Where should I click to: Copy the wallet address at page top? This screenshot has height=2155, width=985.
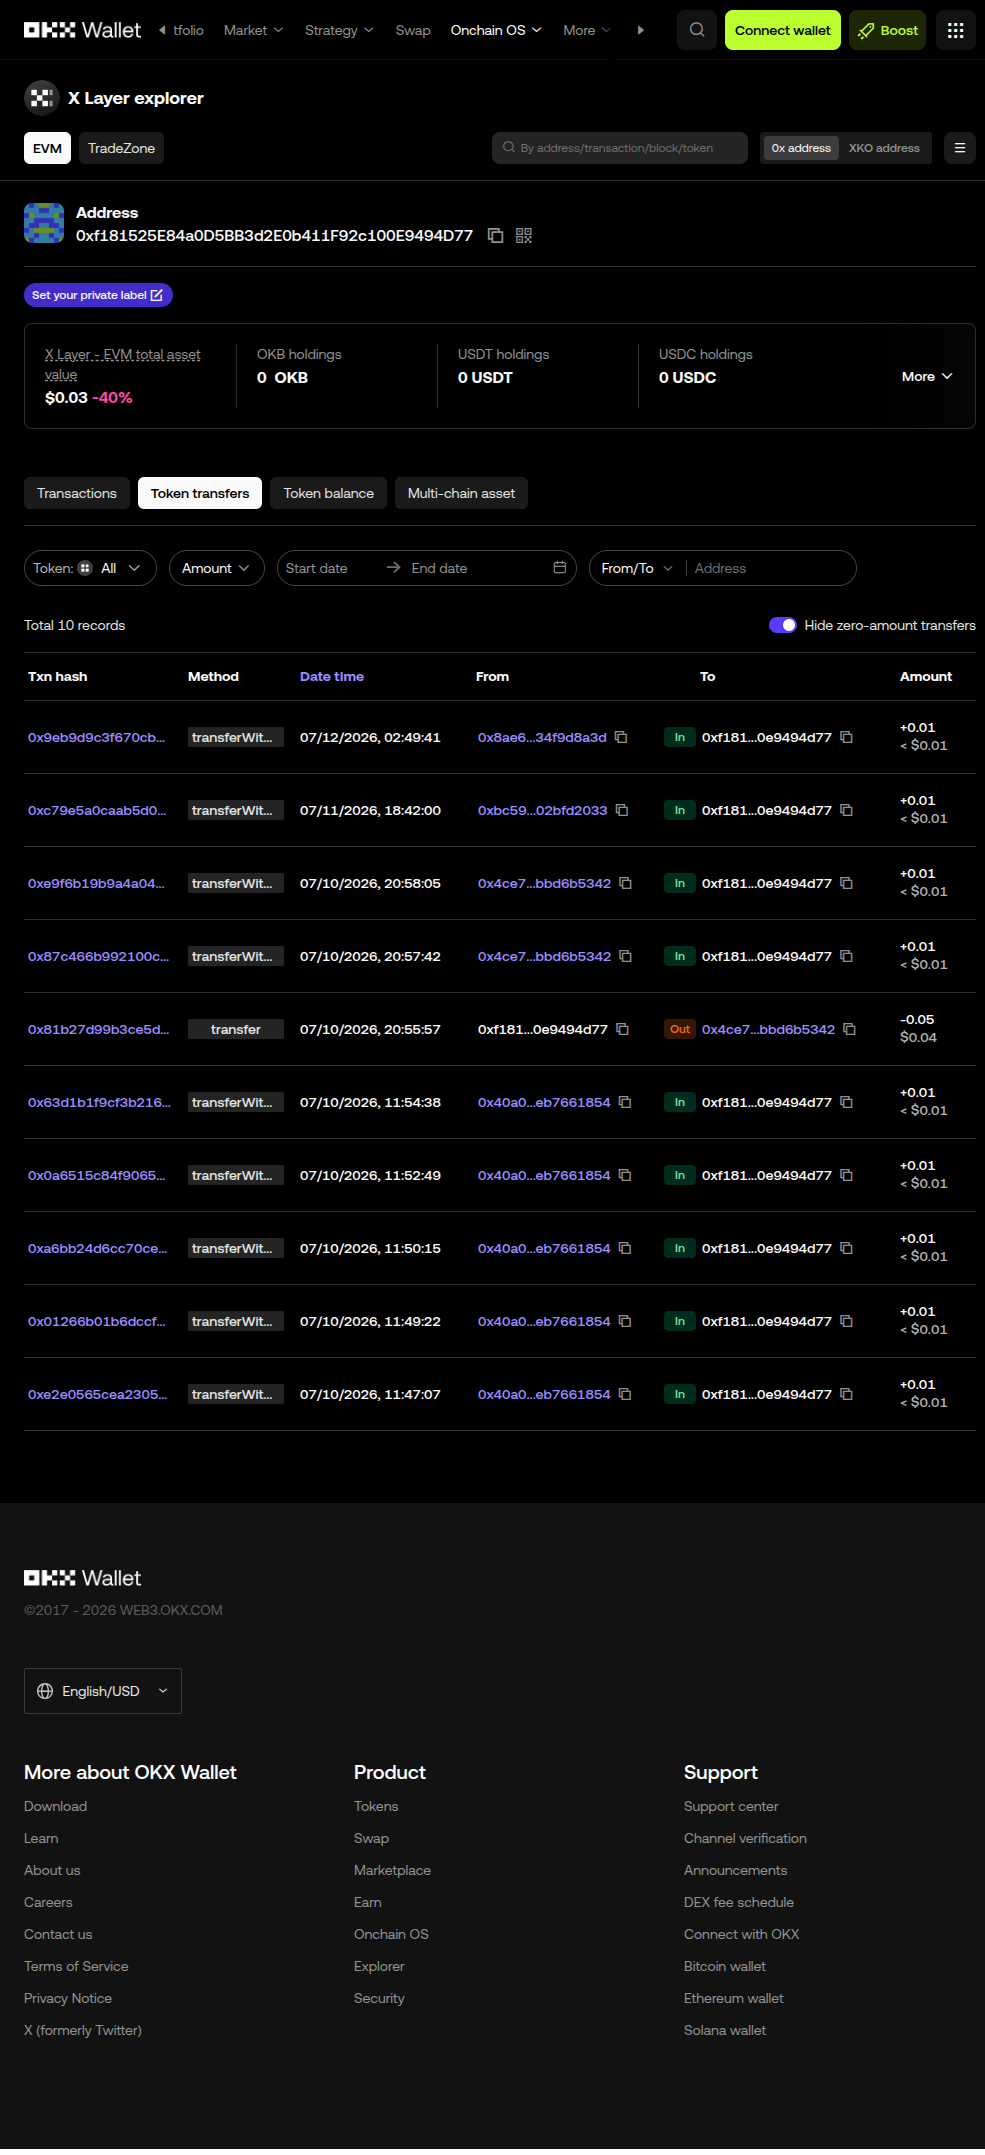tap(495, 236)
